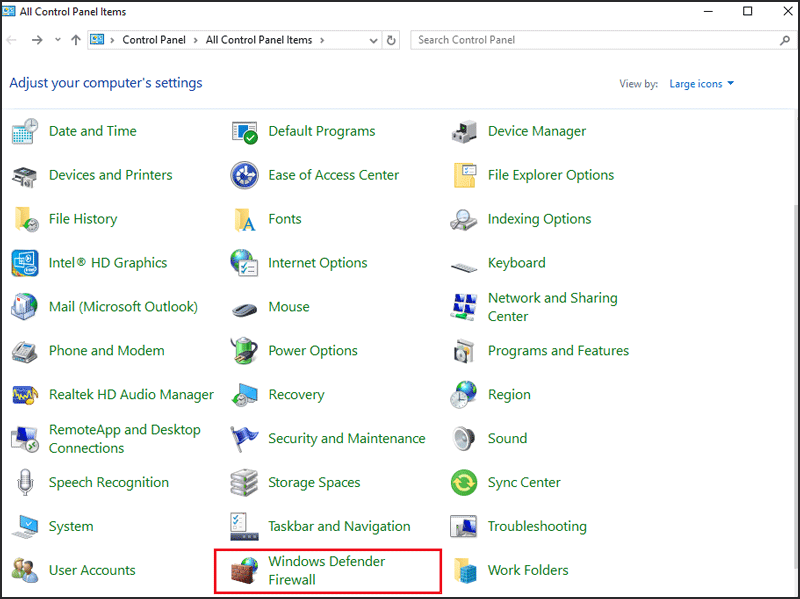Open the Network and Sharing Center icon

tap(464, 307)
